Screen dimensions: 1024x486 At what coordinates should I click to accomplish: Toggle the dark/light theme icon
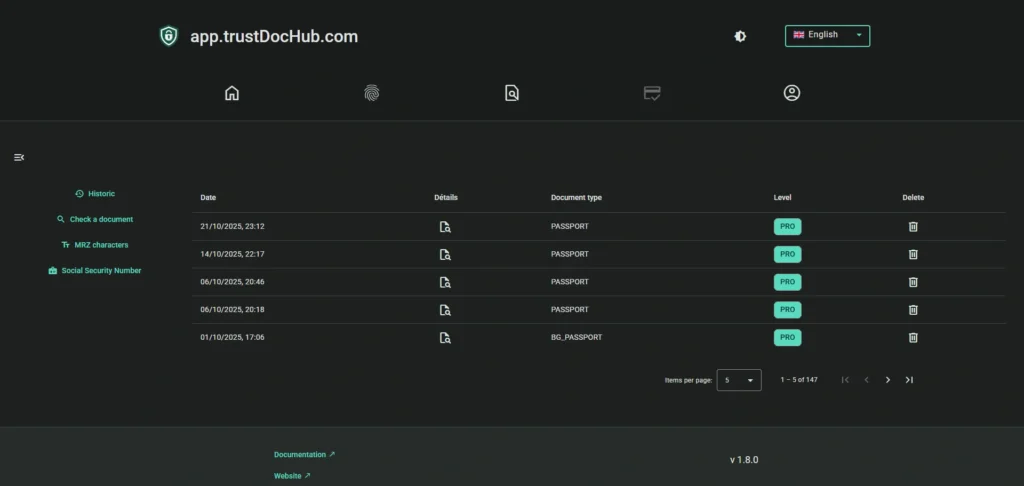click(x=740, y=37)
